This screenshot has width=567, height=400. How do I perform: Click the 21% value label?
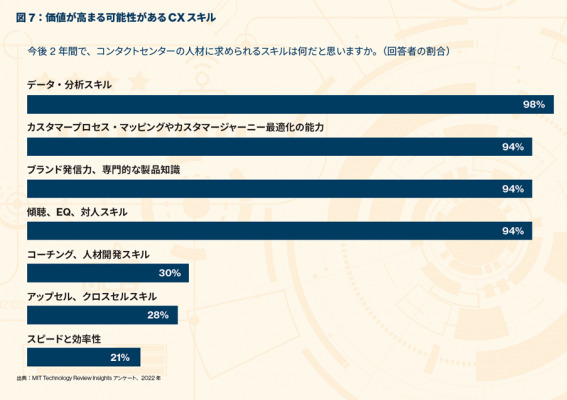(120, 358)
